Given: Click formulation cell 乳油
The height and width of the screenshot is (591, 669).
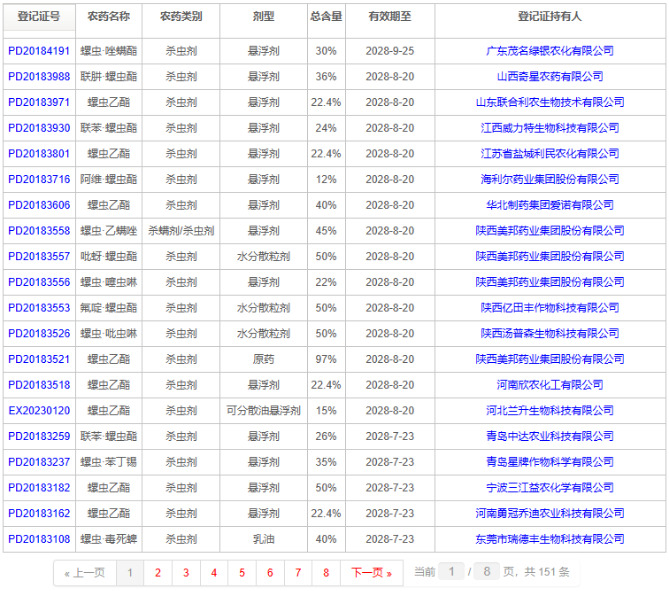Looking at the screenshot, I should point(263,539).
